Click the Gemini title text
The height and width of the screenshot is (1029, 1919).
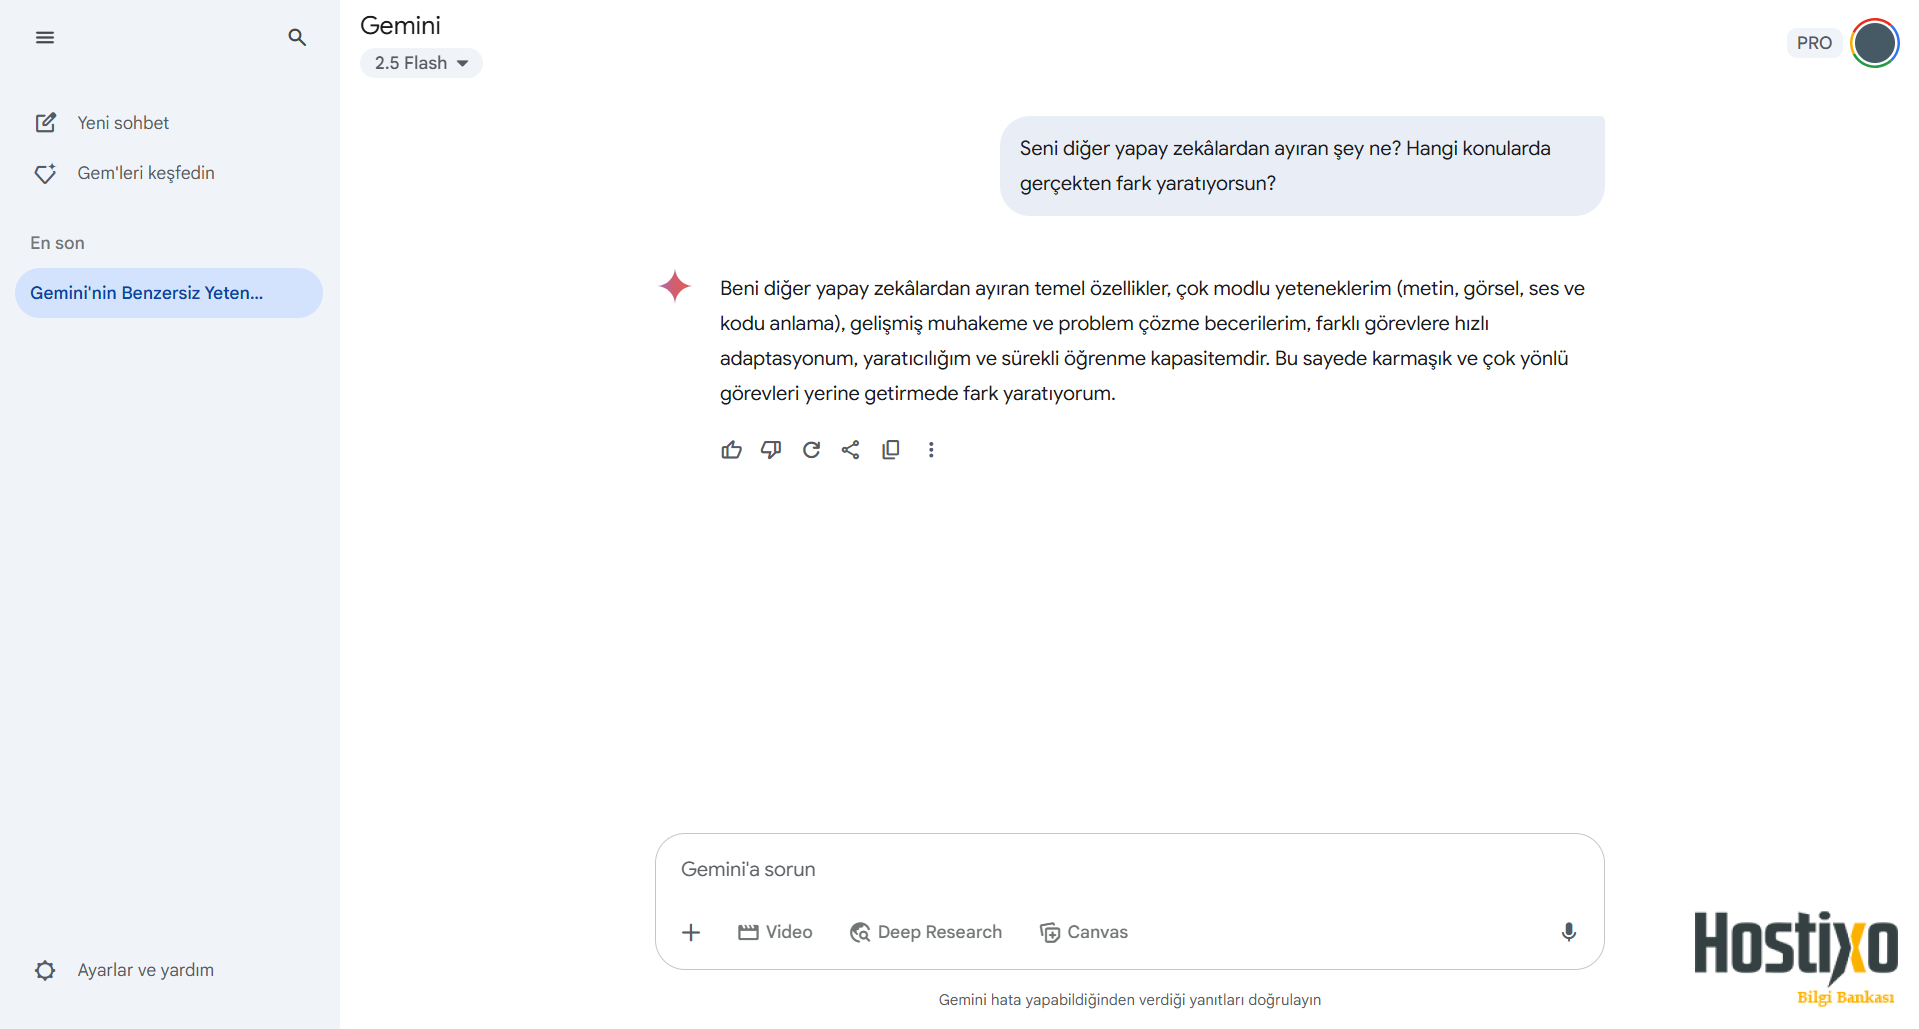(400, 26)
